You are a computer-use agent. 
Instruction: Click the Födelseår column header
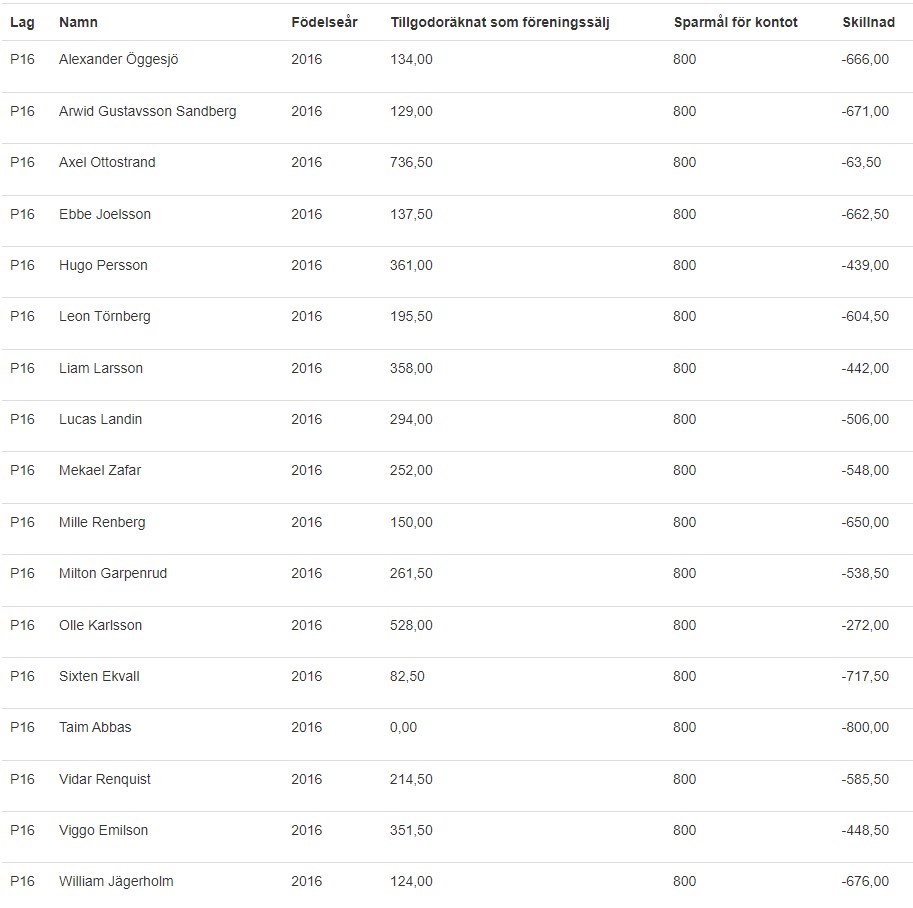(x=324, y=22)
